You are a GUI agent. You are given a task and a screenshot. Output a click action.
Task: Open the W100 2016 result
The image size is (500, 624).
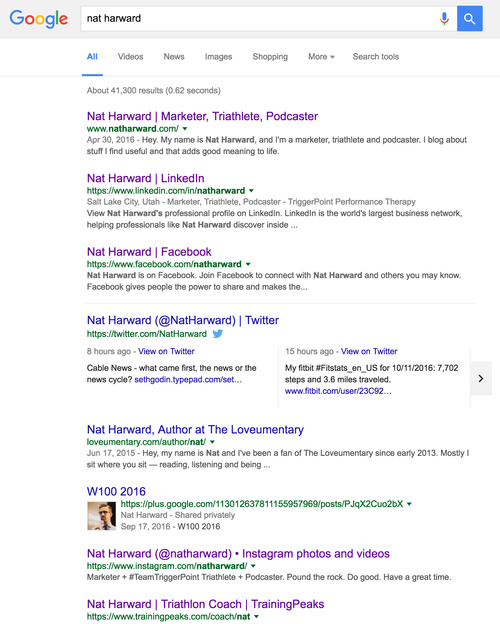pyautogui.click(x=116, y=491)
